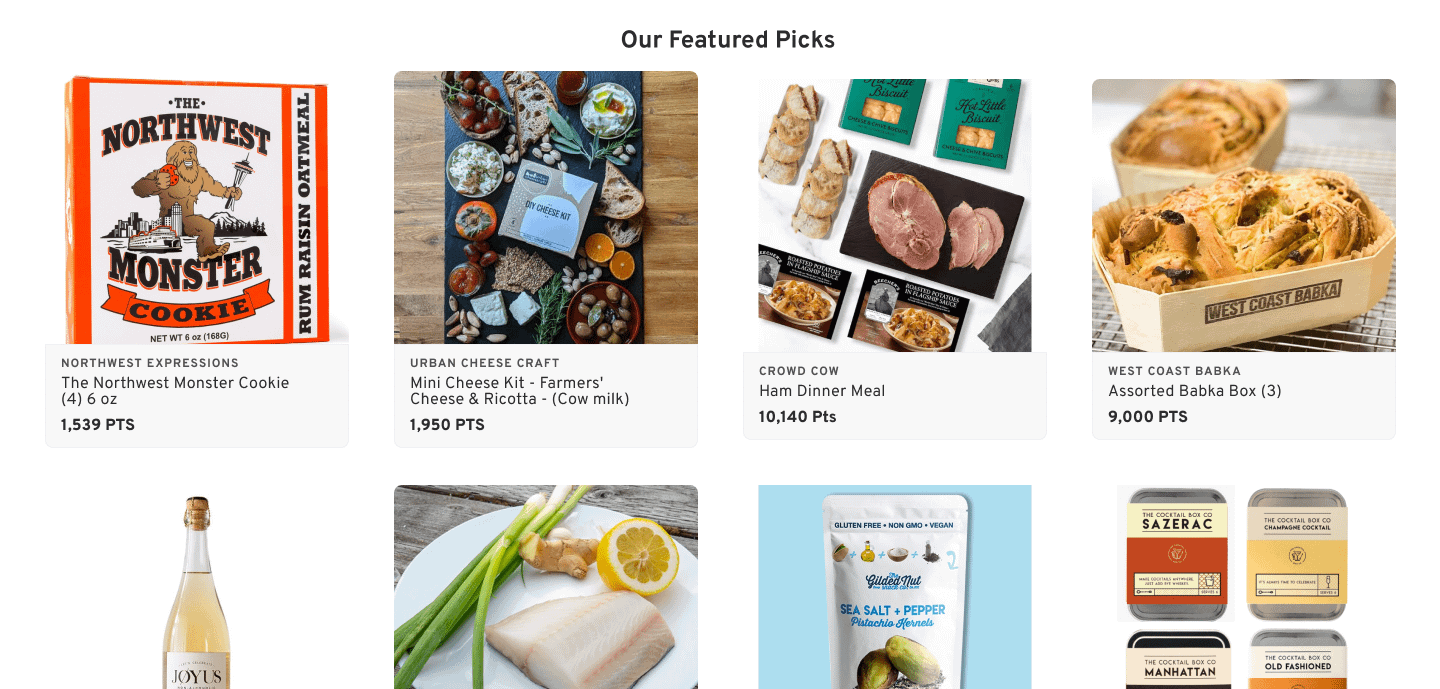The image size is (1440, 689).
Task: Open the Northwest Monster Cookie product image
Action: (x=197, y=208)
